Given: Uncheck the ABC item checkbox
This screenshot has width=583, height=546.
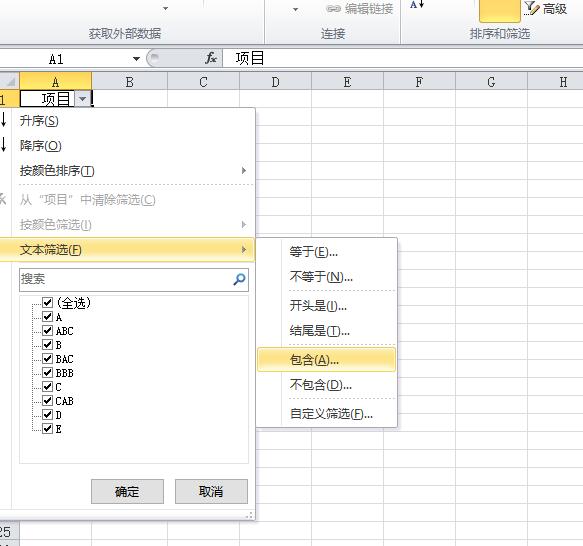Looking at the screenshot, I should tap(47, 331).
